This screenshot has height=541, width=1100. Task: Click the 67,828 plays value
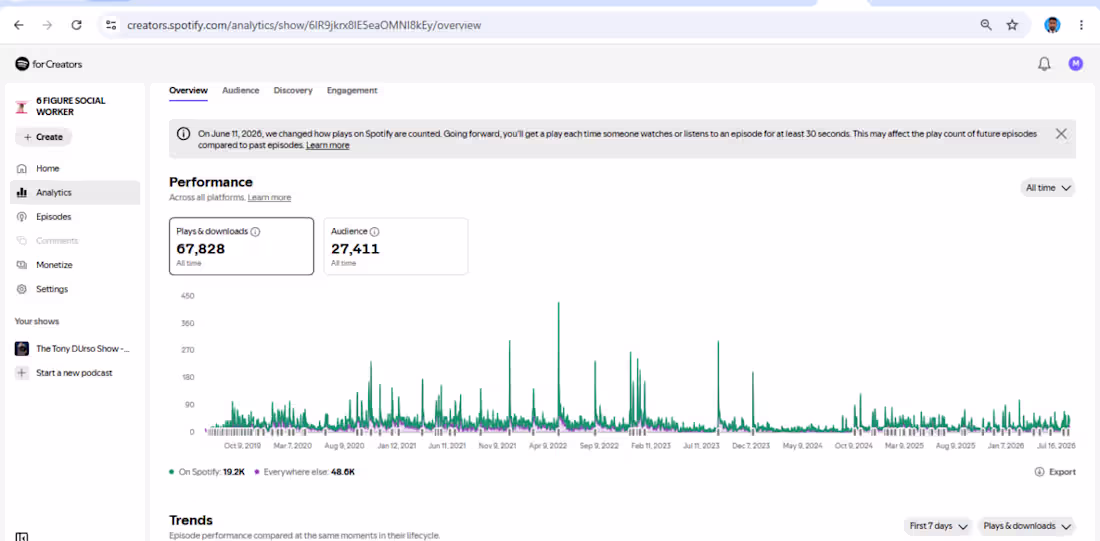coord(201,248)
